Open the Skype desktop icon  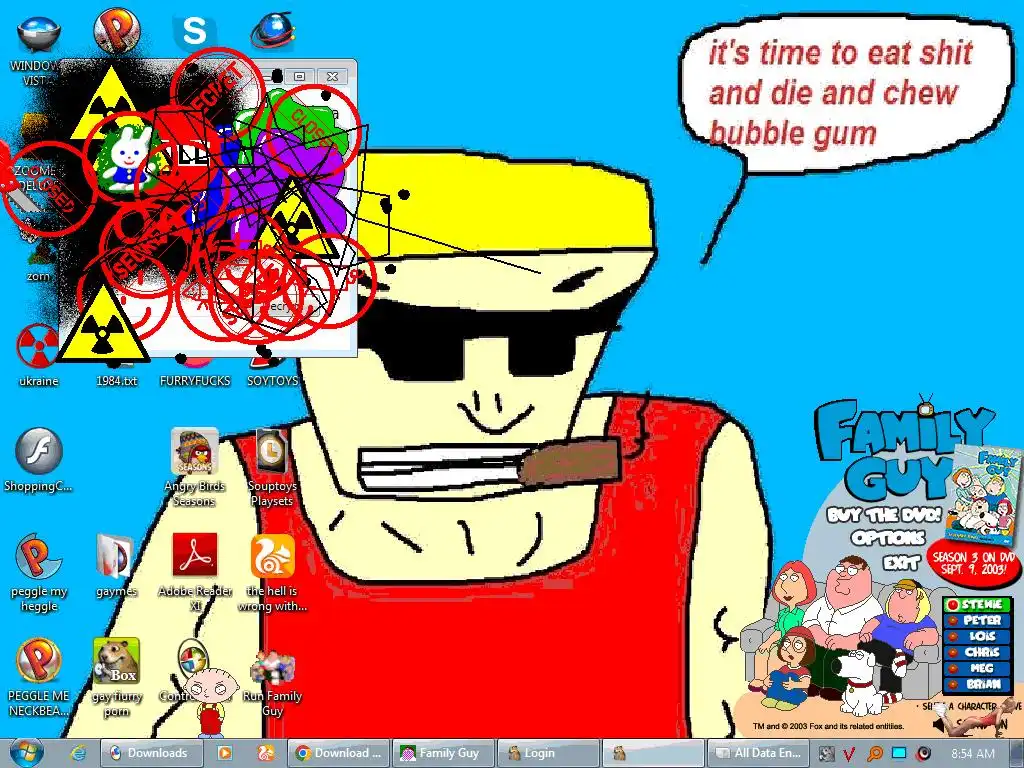point(195,31)
